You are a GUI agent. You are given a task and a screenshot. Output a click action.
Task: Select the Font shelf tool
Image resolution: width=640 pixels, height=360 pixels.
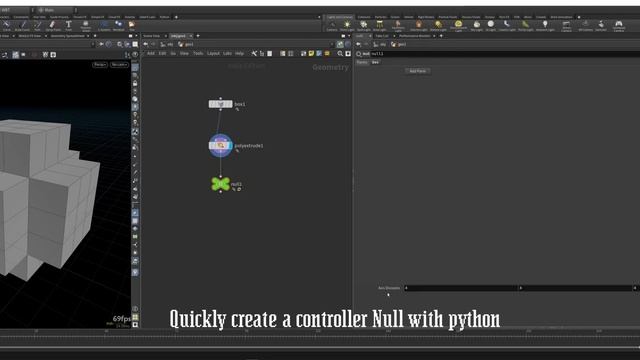(69, 26)
